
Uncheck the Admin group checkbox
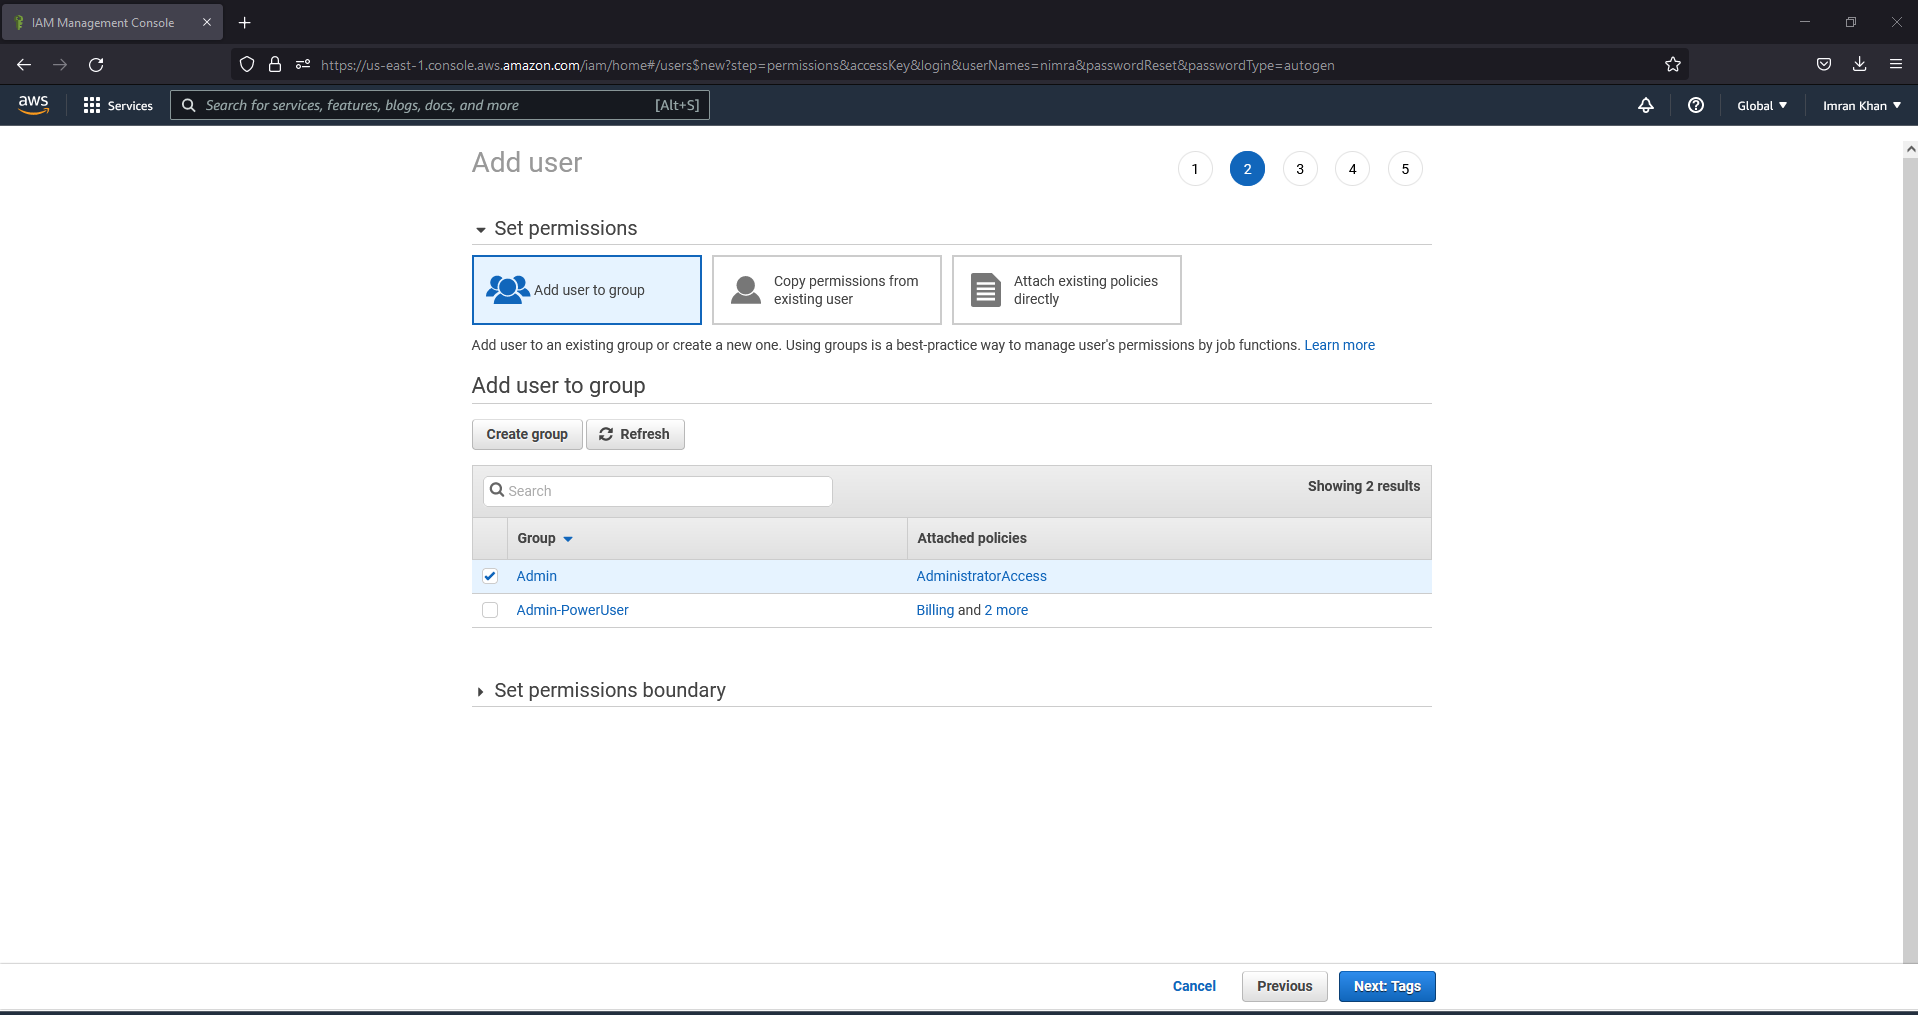coord(489,576)
